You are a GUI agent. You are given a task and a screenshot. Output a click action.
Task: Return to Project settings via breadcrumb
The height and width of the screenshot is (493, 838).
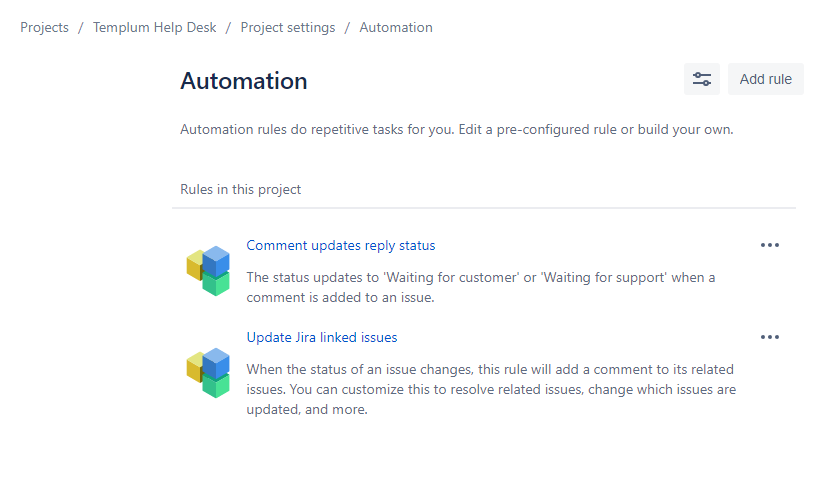point(288,27)
